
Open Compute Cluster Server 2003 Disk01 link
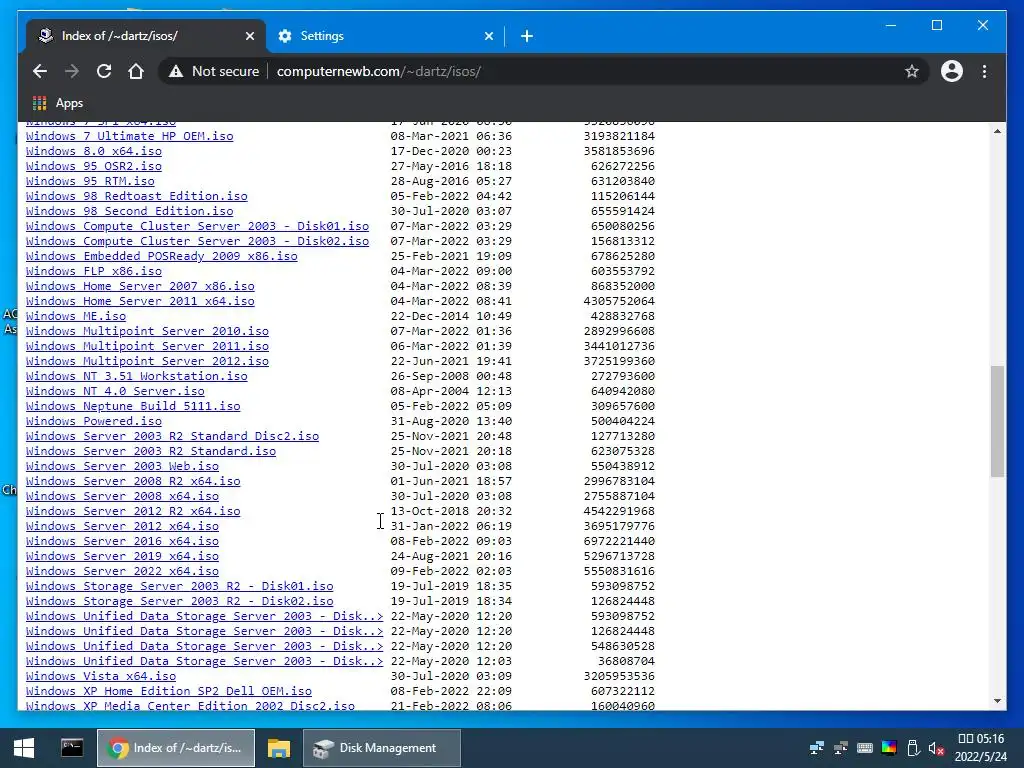click(197, 226)
